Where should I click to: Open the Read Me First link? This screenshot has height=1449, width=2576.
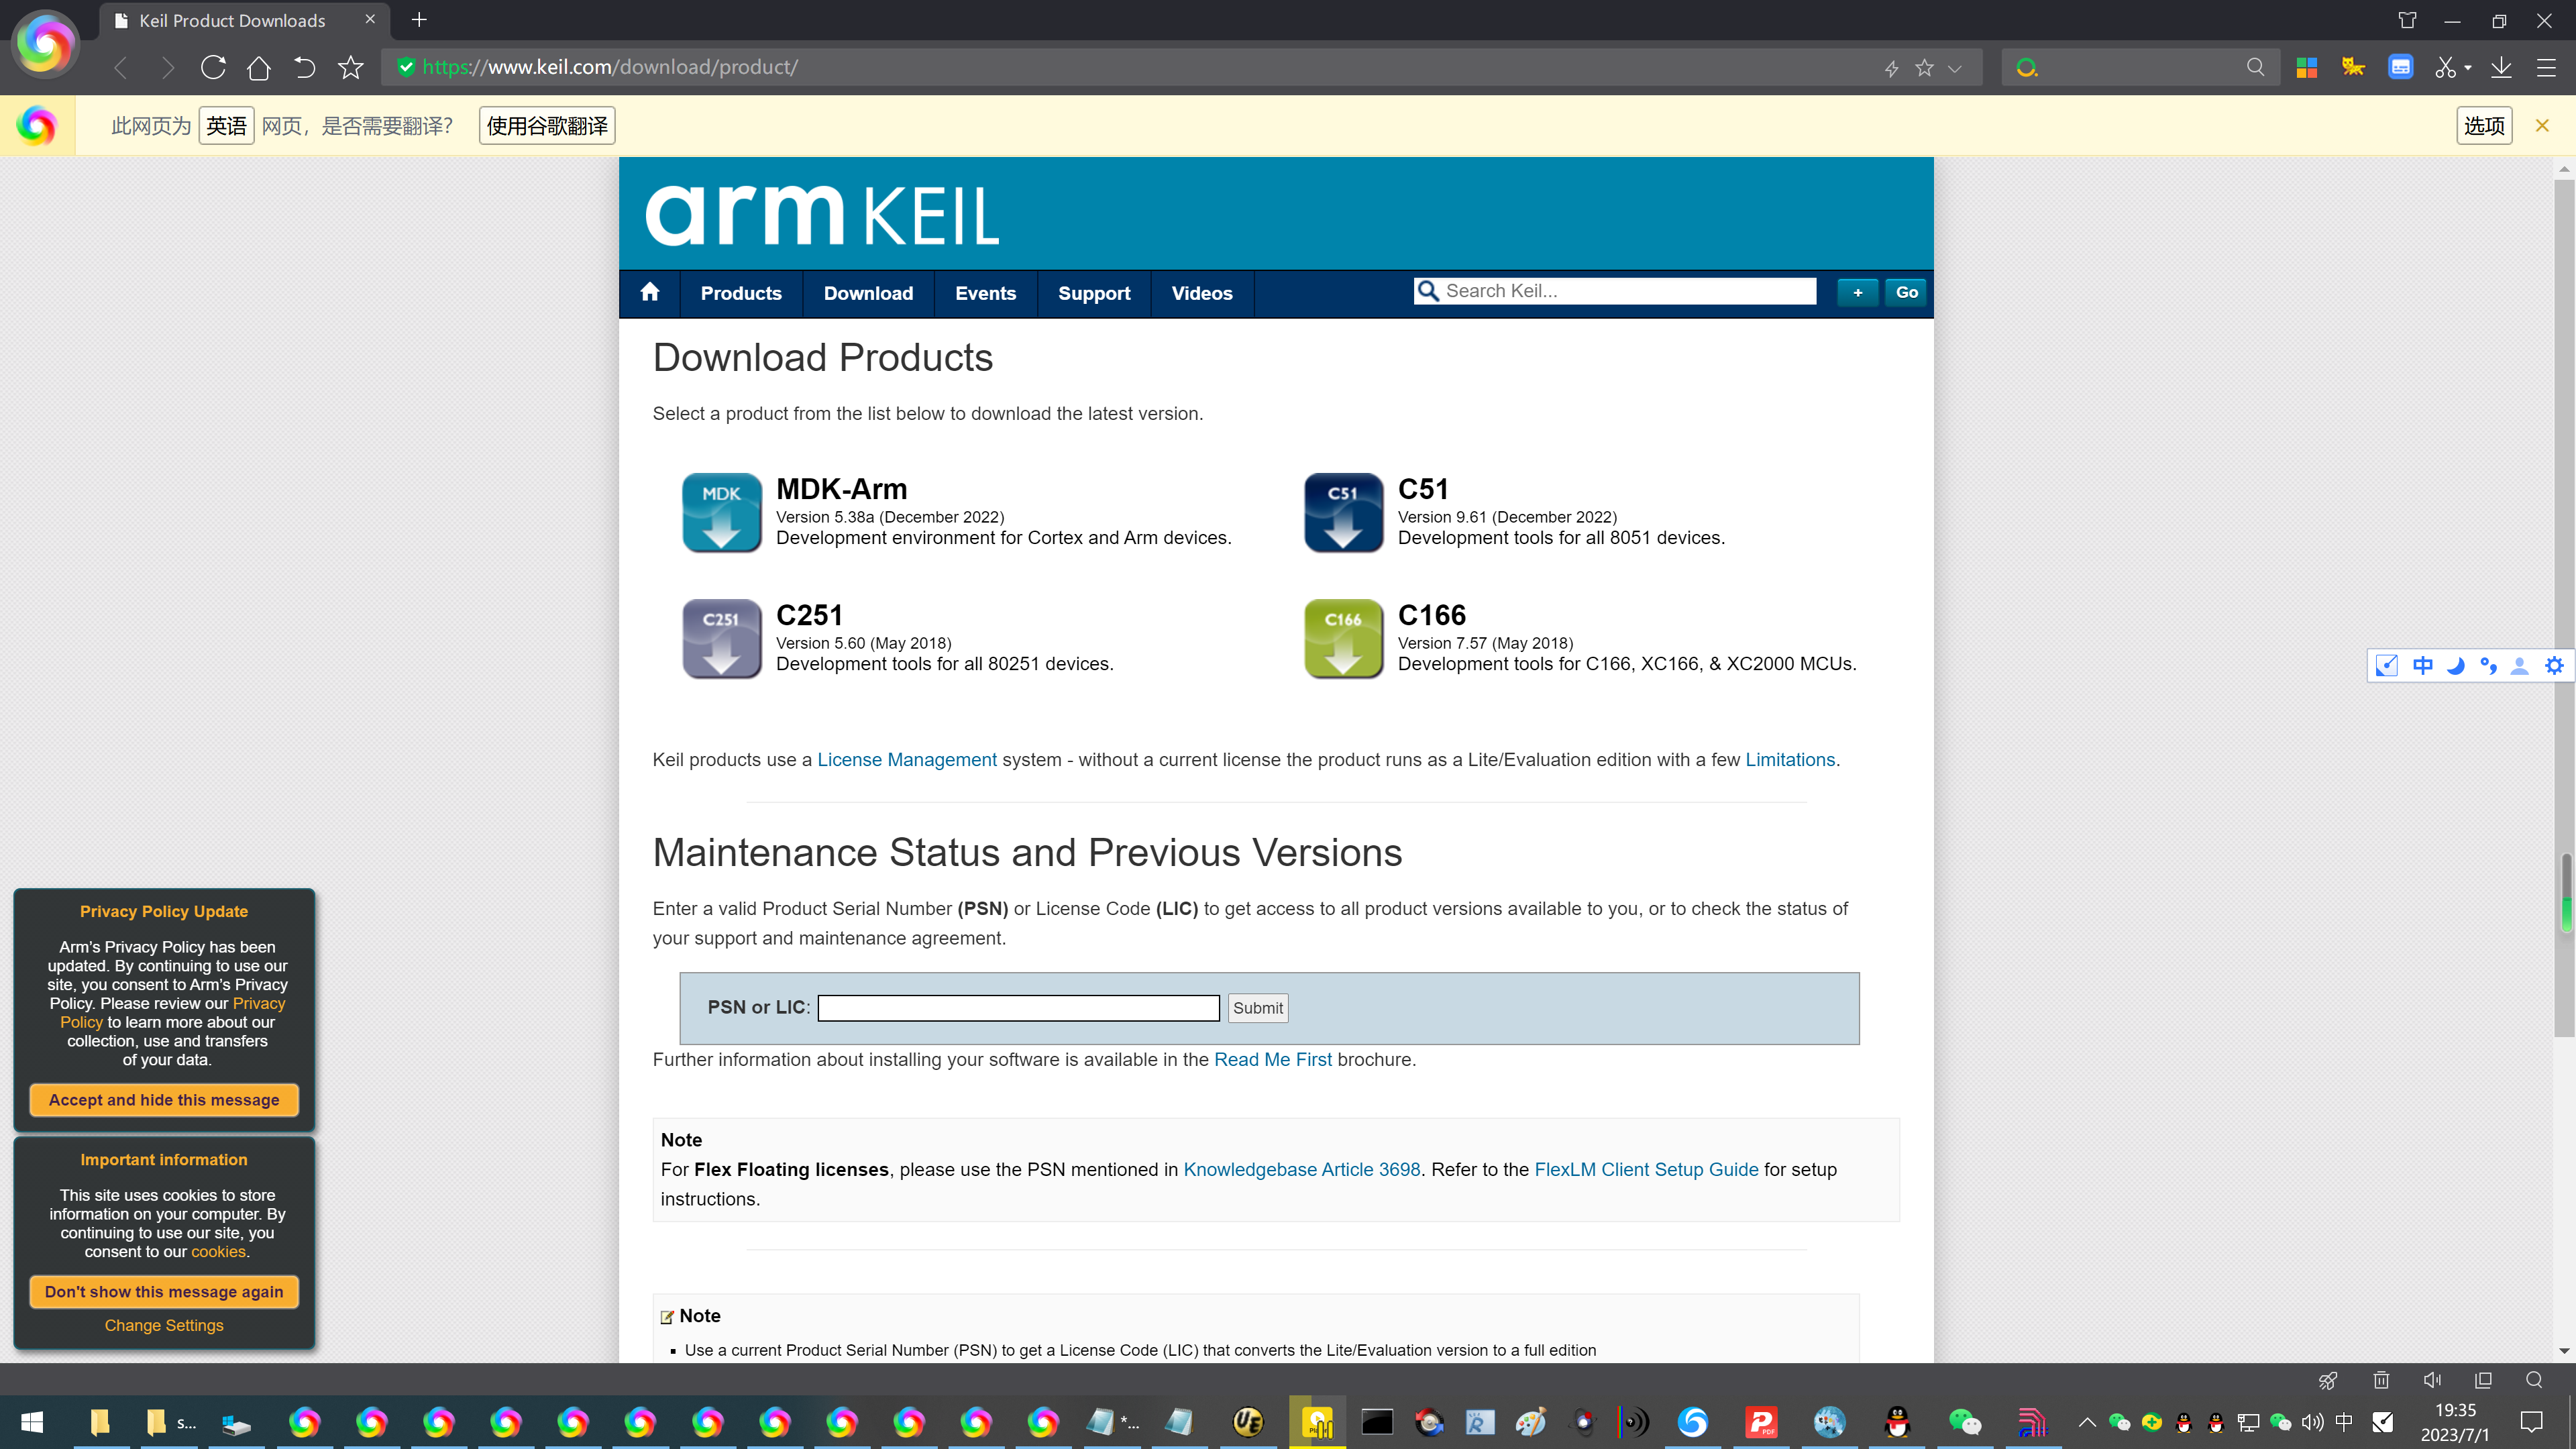pos(1272,1060)
